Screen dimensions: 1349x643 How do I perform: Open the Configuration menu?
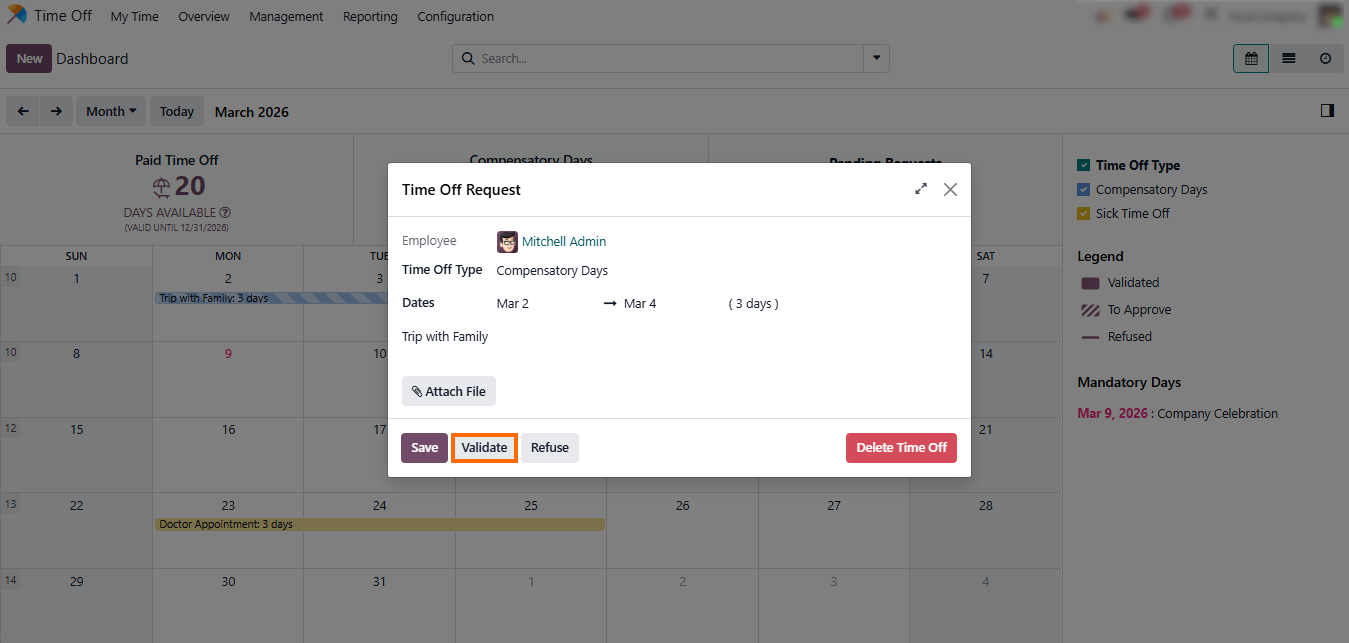(455, 17)
